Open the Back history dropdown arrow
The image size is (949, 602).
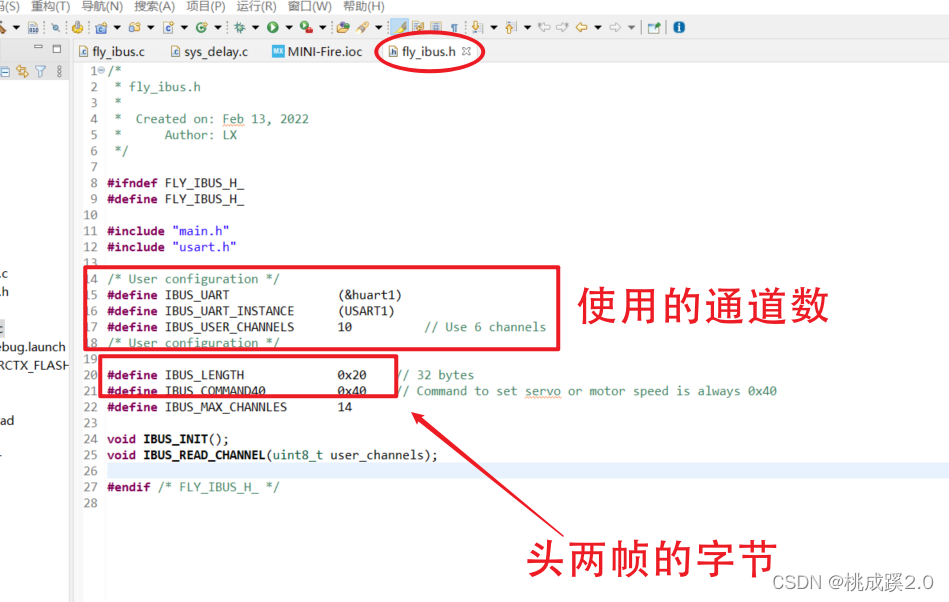[x=598, y=27]
